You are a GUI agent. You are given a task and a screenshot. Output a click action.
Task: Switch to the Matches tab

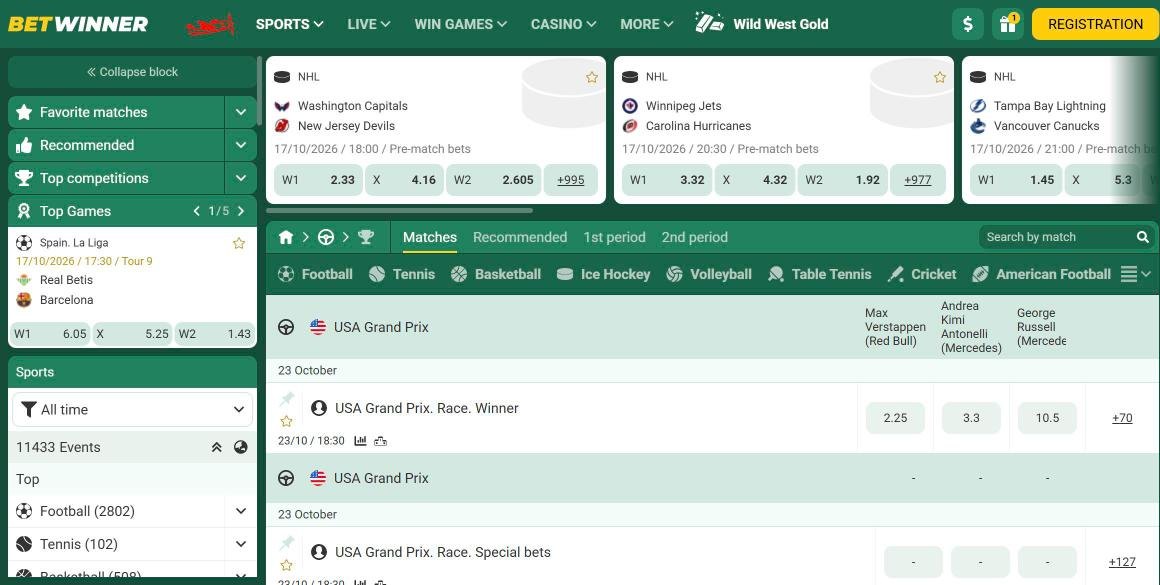click(430, 237)
